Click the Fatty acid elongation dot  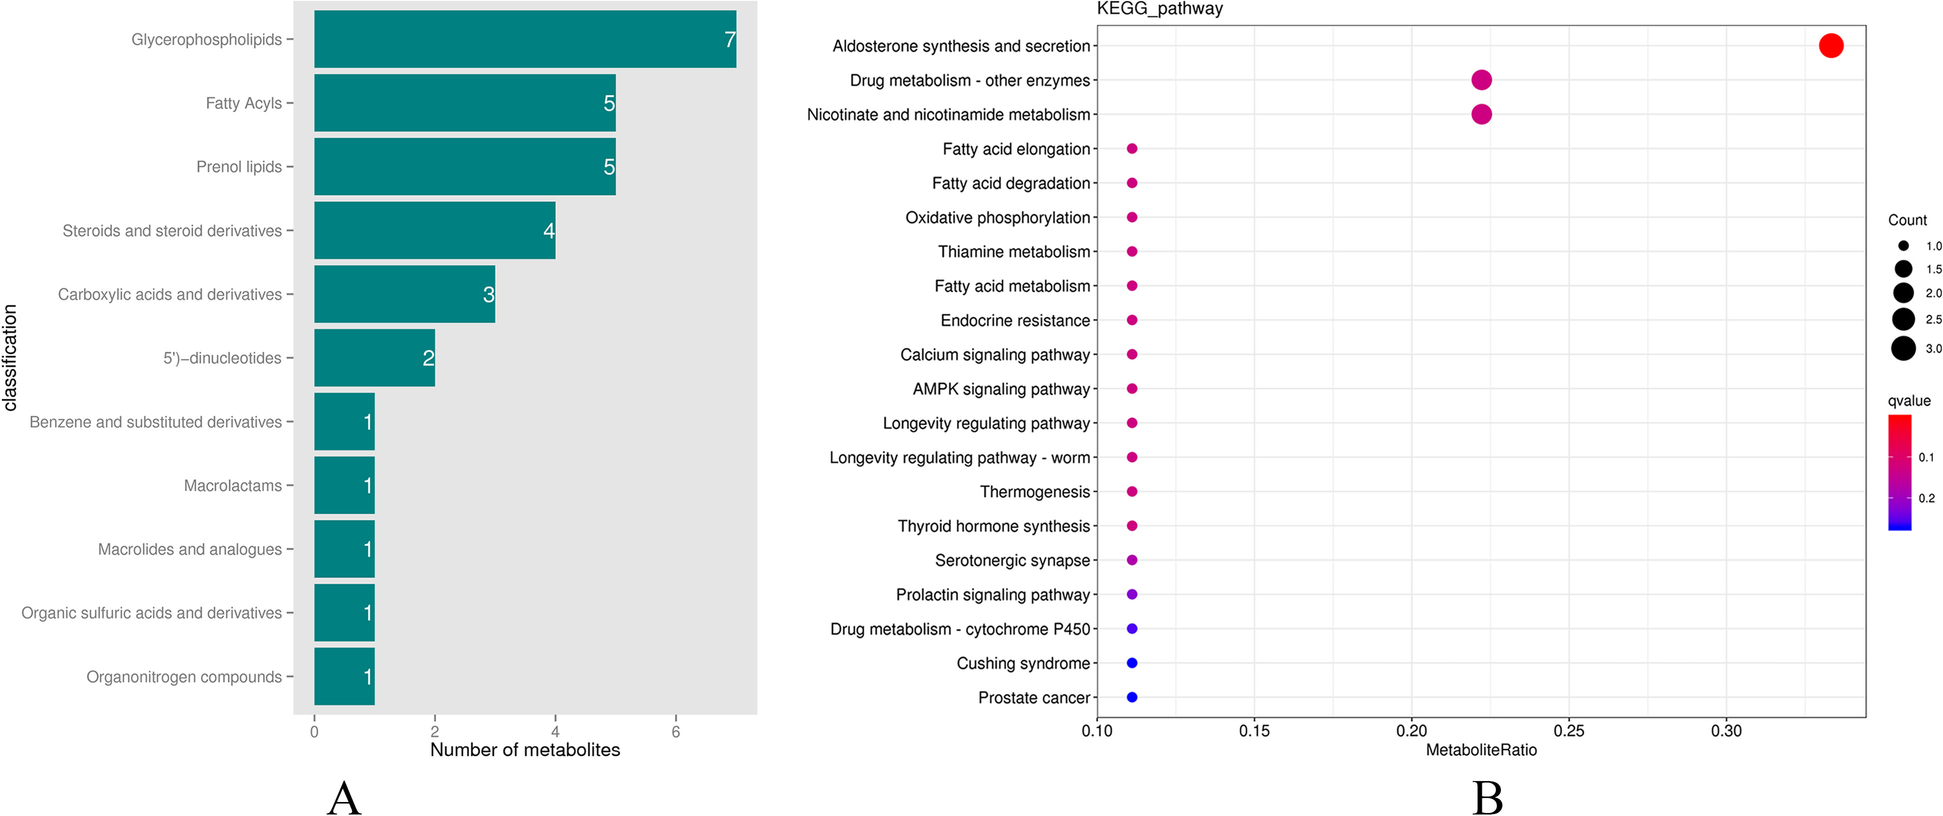click(x=1132, y=149)
